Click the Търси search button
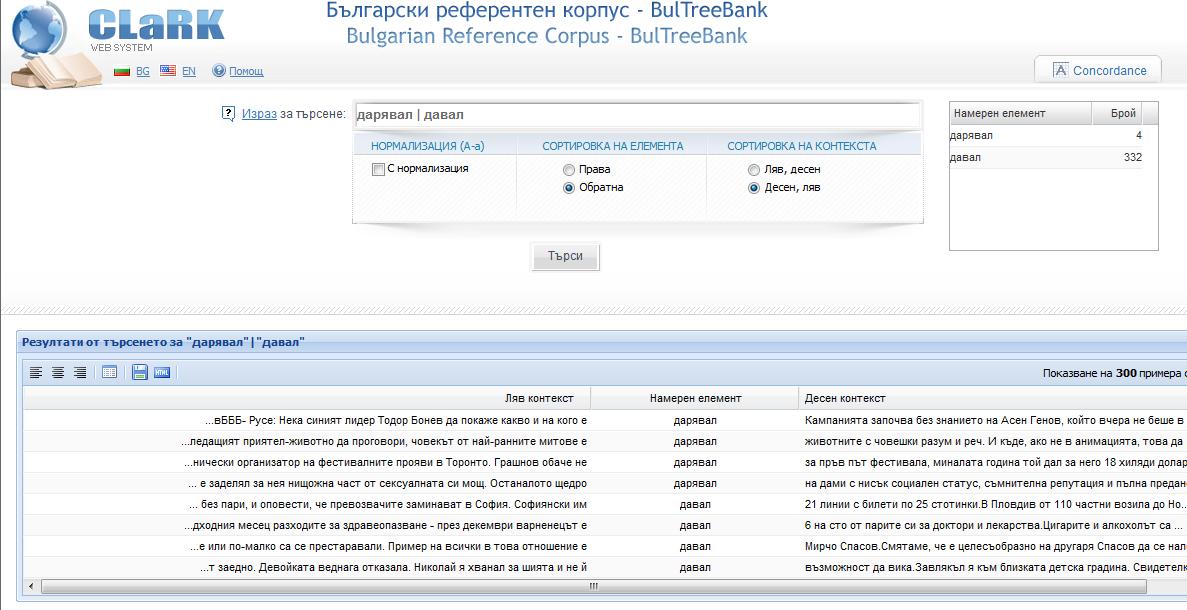 pyautogui.click(x=565, y=256)
